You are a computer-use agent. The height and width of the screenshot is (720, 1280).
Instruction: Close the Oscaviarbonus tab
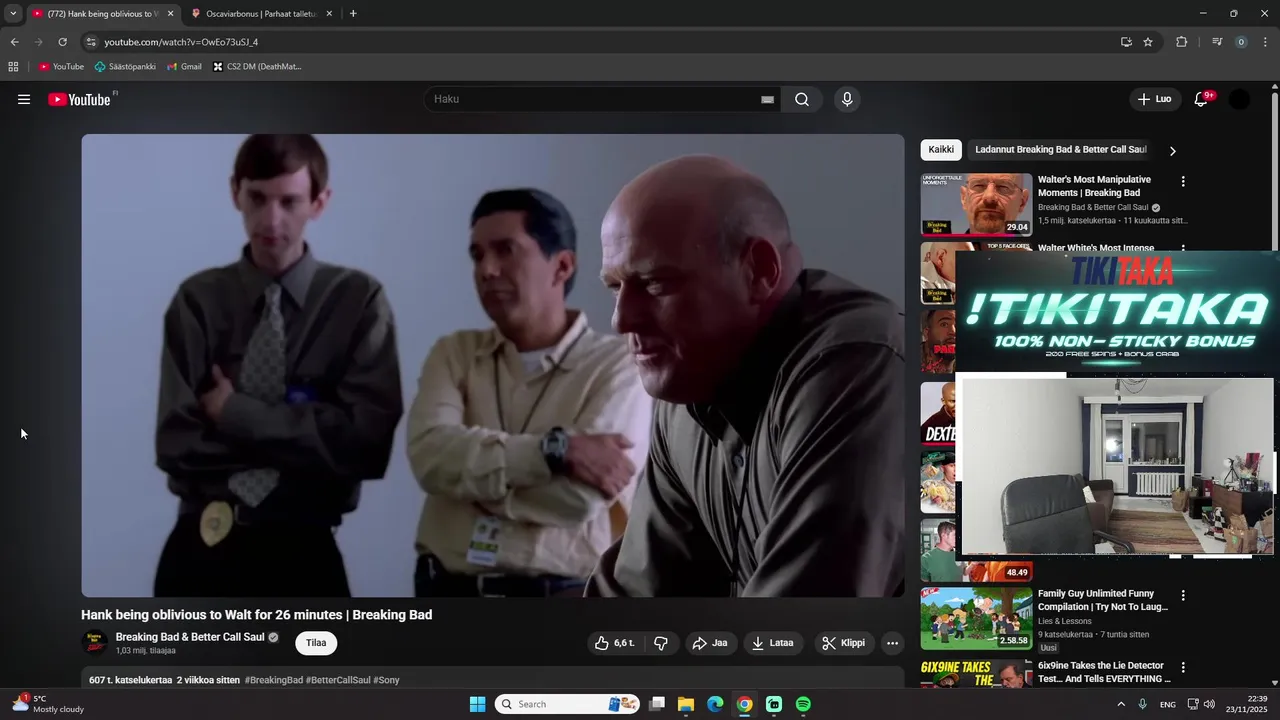tap(329, 14)
